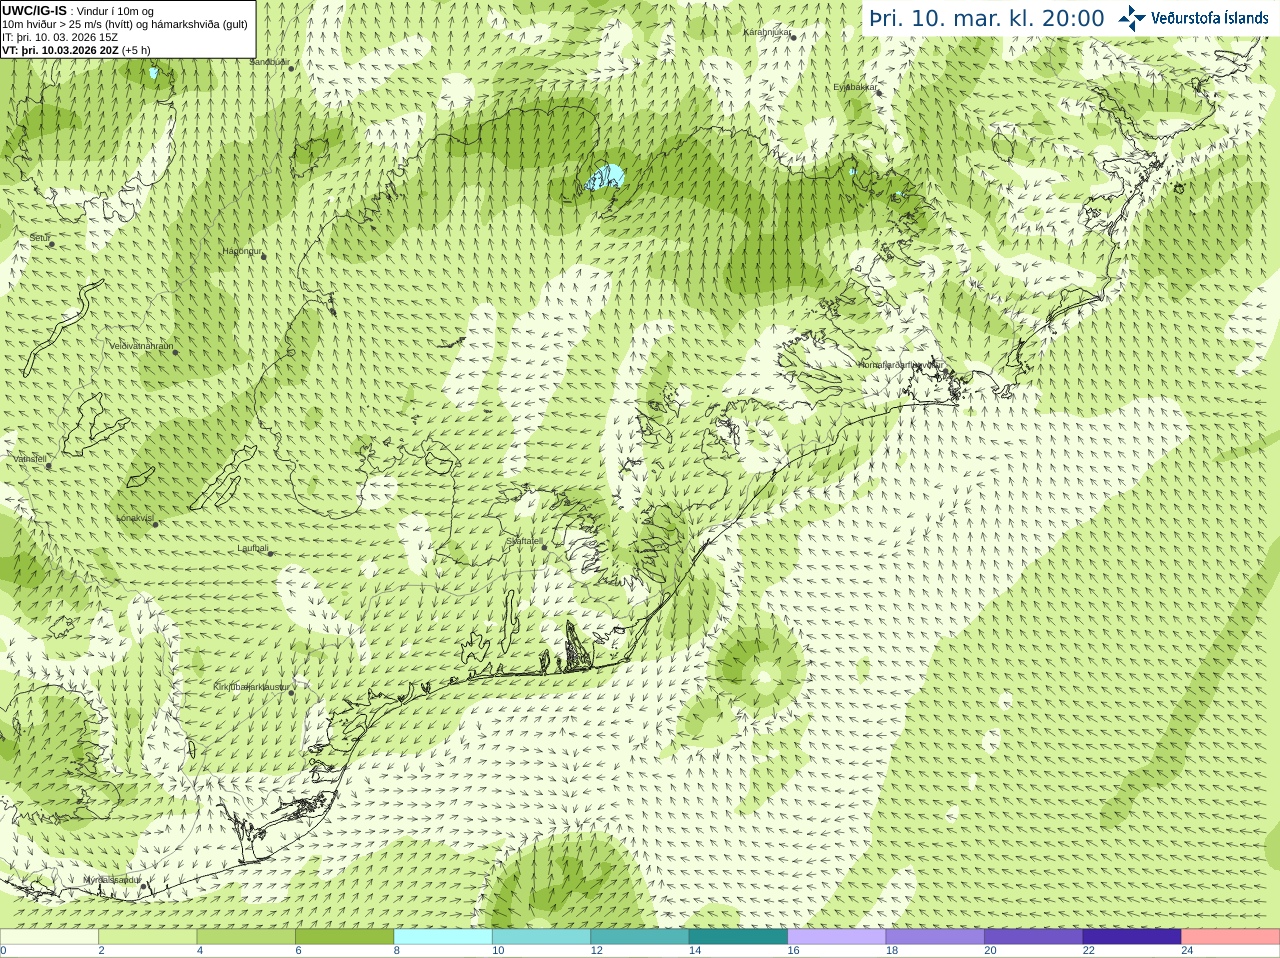Click the date heading Þri. 10. mar. kl. 20:00

(x=987, y=19)
